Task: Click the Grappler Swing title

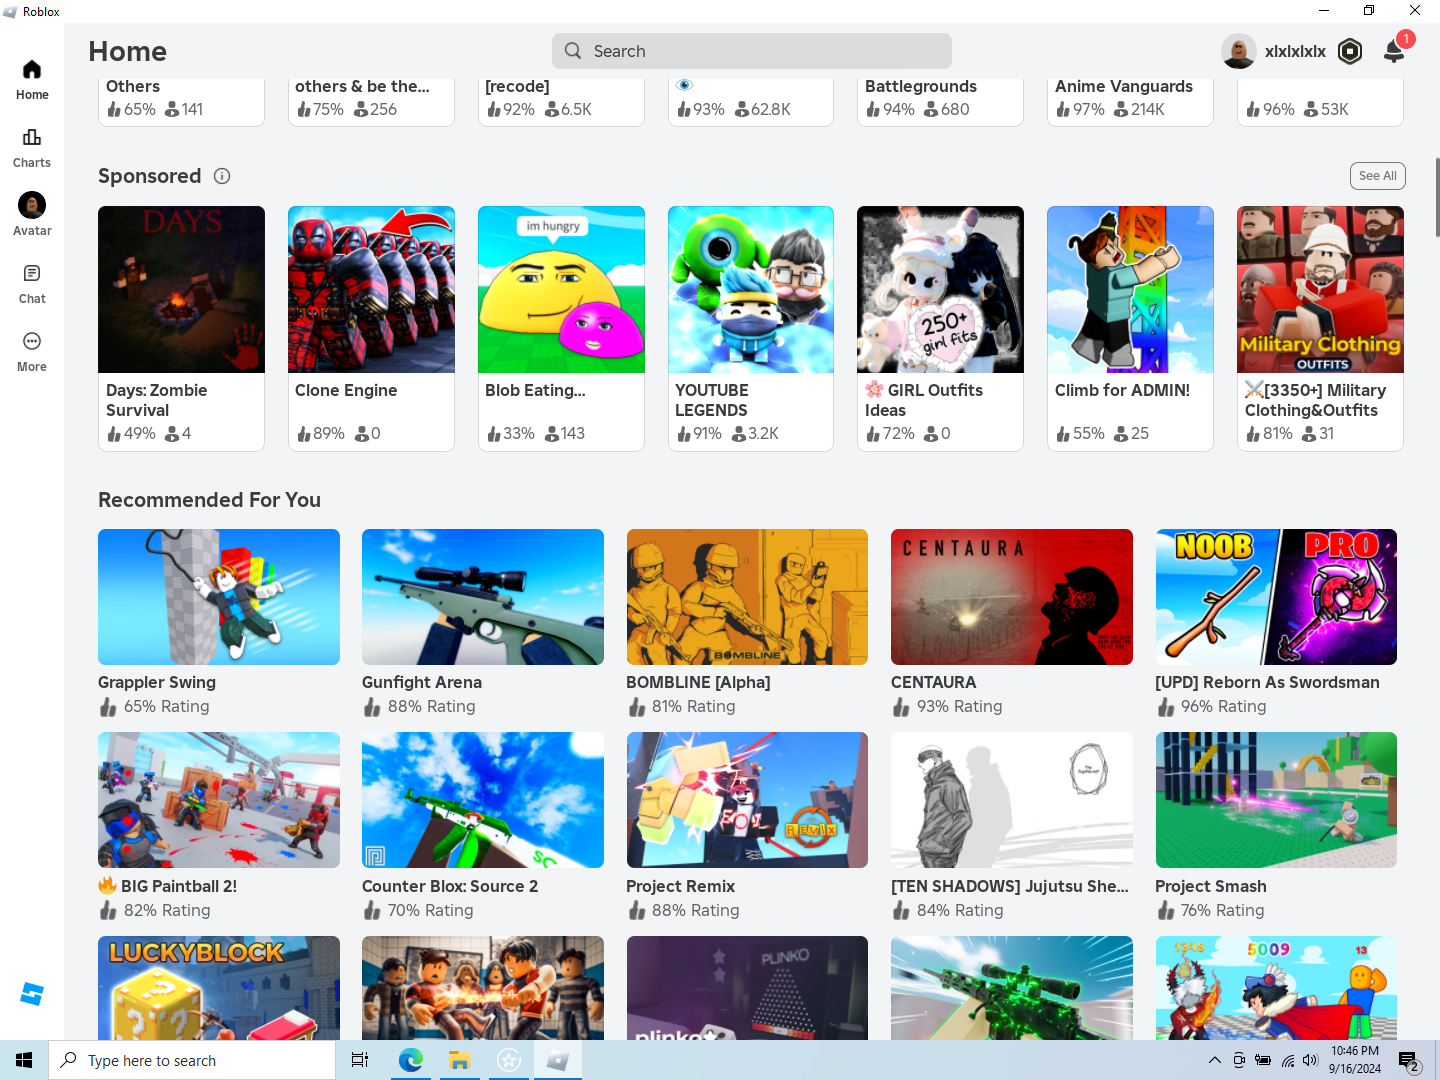Action: coord(157,682)
